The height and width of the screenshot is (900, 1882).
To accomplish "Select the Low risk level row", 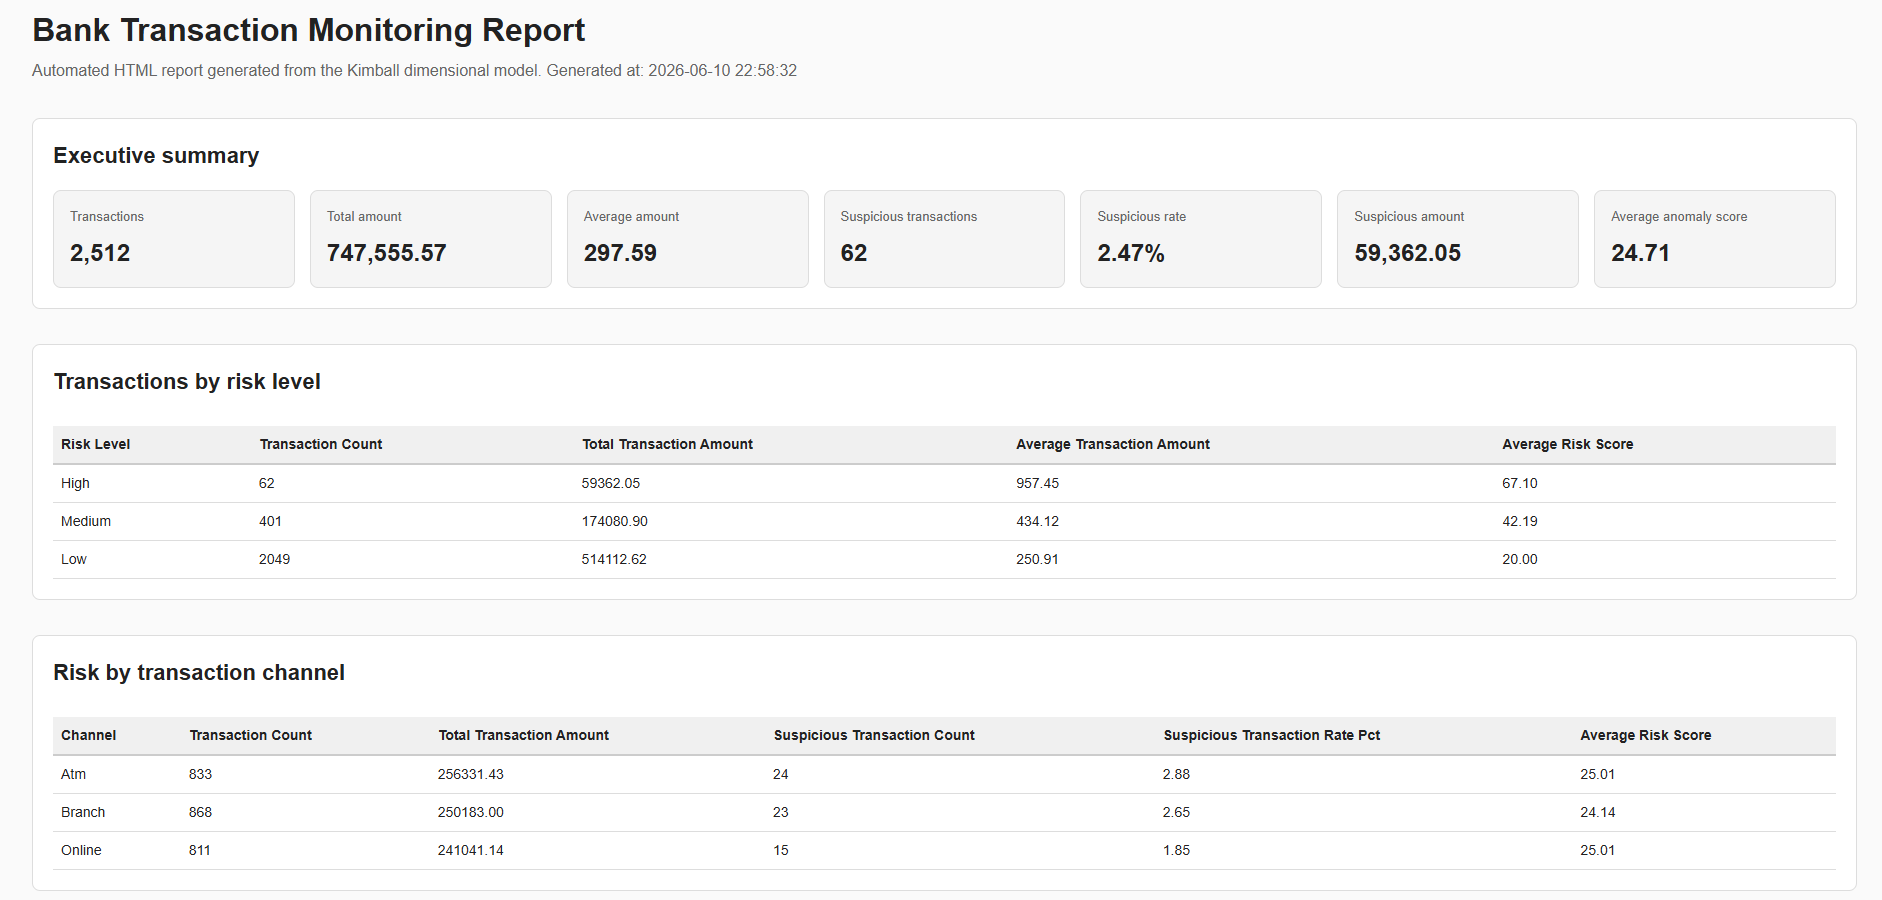I will [944, 559].
